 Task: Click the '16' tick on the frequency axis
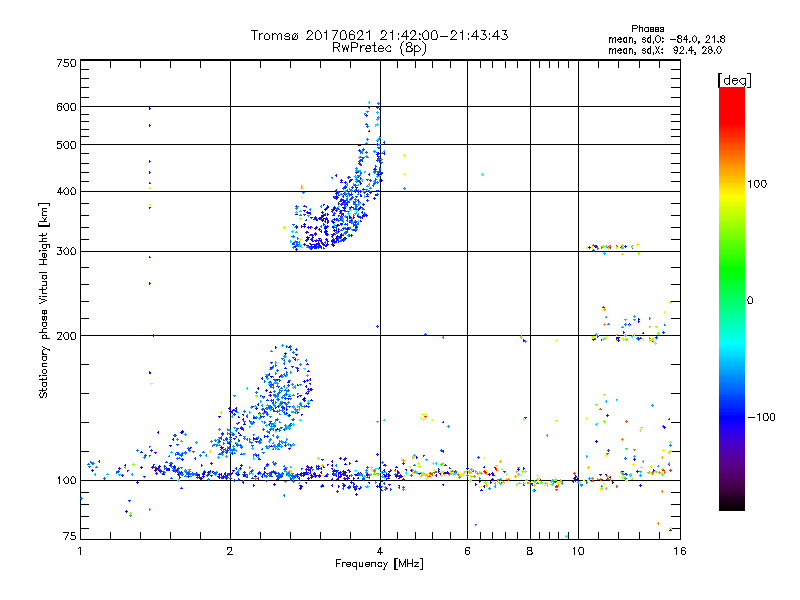pyautogui.click(x=680, y=551)
